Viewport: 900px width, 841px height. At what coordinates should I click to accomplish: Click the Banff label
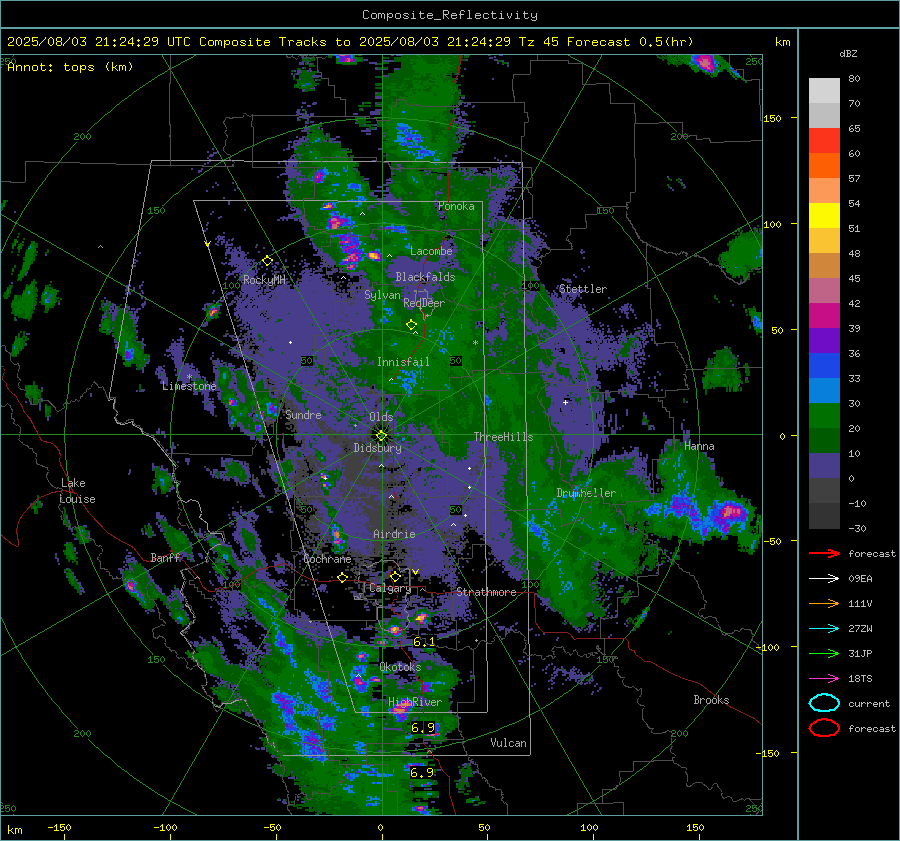[165, 557]
